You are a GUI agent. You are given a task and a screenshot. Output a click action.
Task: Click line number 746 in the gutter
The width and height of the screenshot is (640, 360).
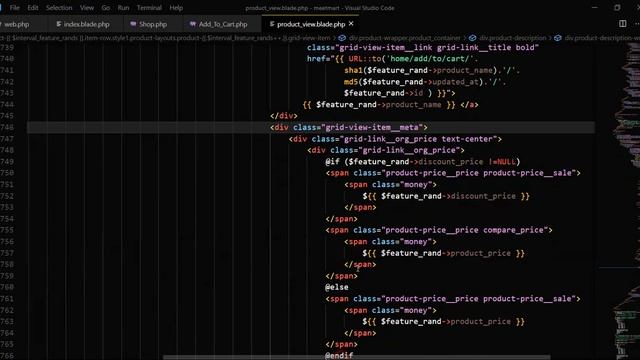click(x=7, y=127)
